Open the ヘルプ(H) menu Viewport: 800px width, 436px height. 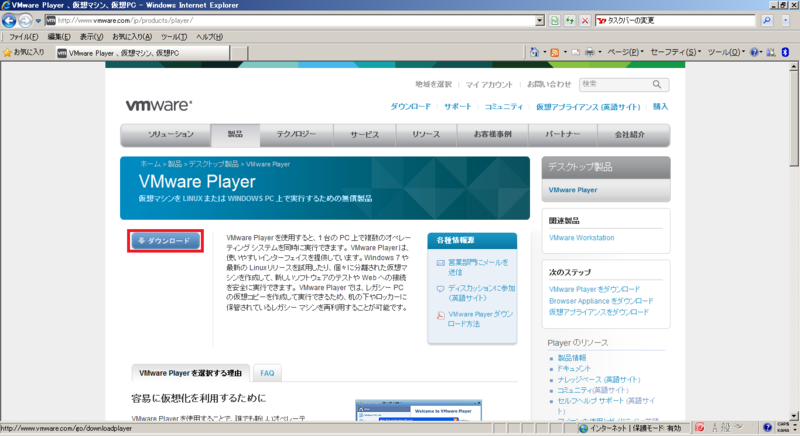pyautogui.click(x=210, y=37)
